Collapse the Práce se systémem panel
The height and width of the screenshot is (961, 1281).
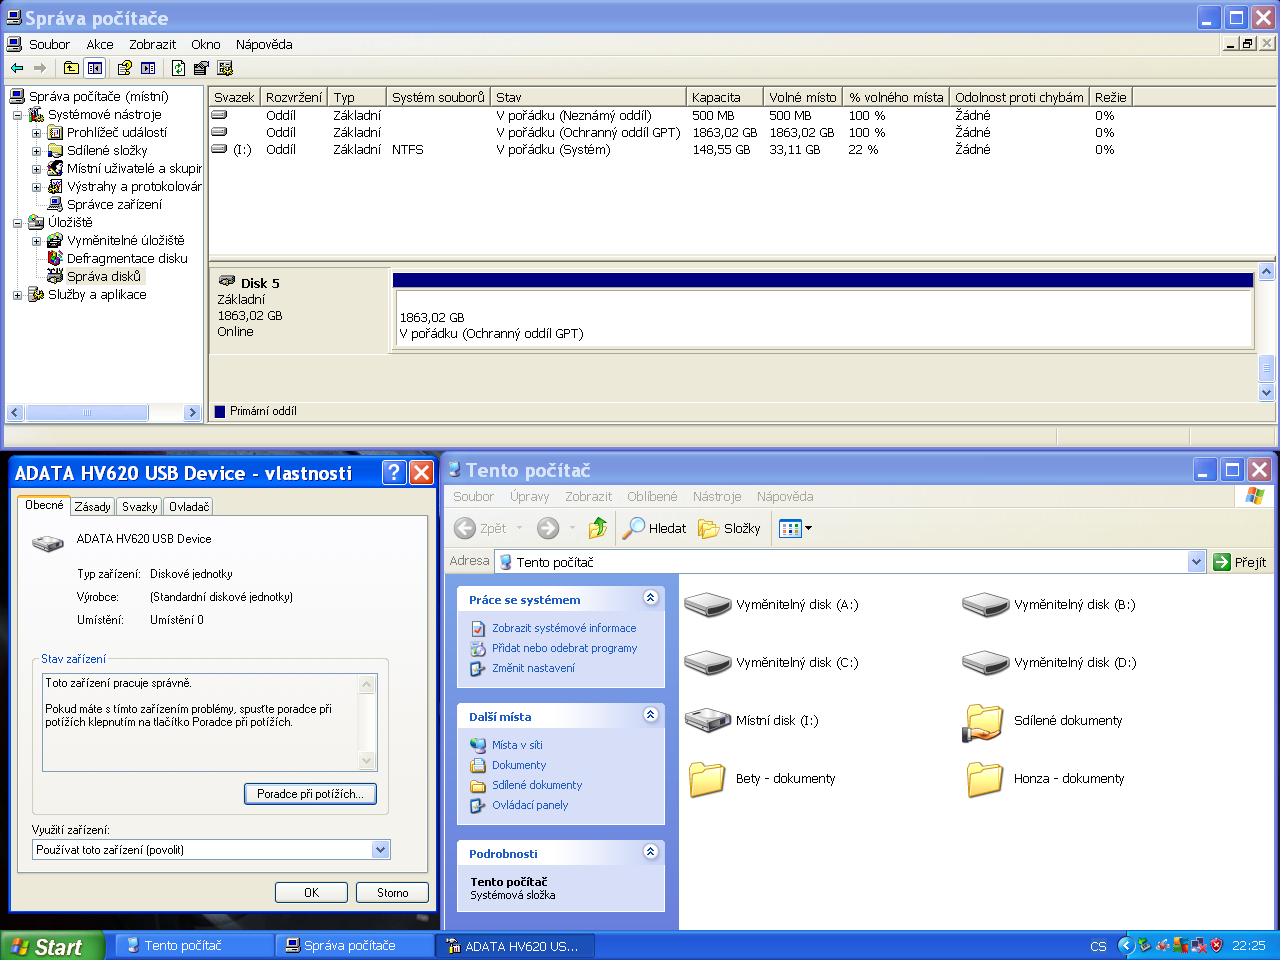pyautogui.click(x=650, y=598)
